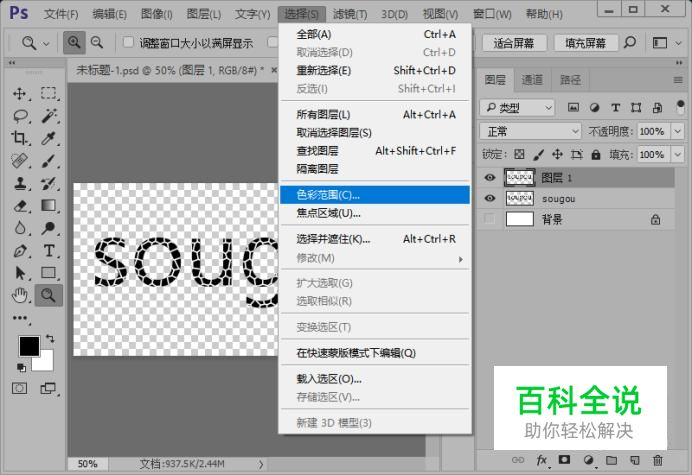This screenshot has height=475, width=692.
Task: Select the History Brush tool
Action: [x=49, y=183]
